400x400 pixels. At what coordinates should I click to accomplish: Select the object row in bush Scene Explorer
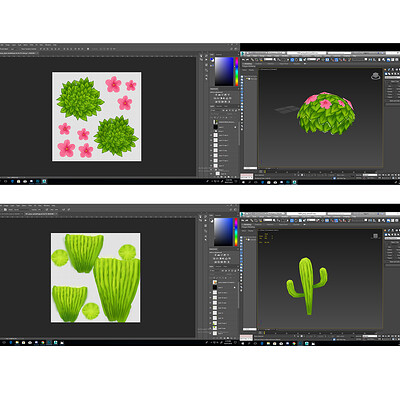[x=251, y=79]
